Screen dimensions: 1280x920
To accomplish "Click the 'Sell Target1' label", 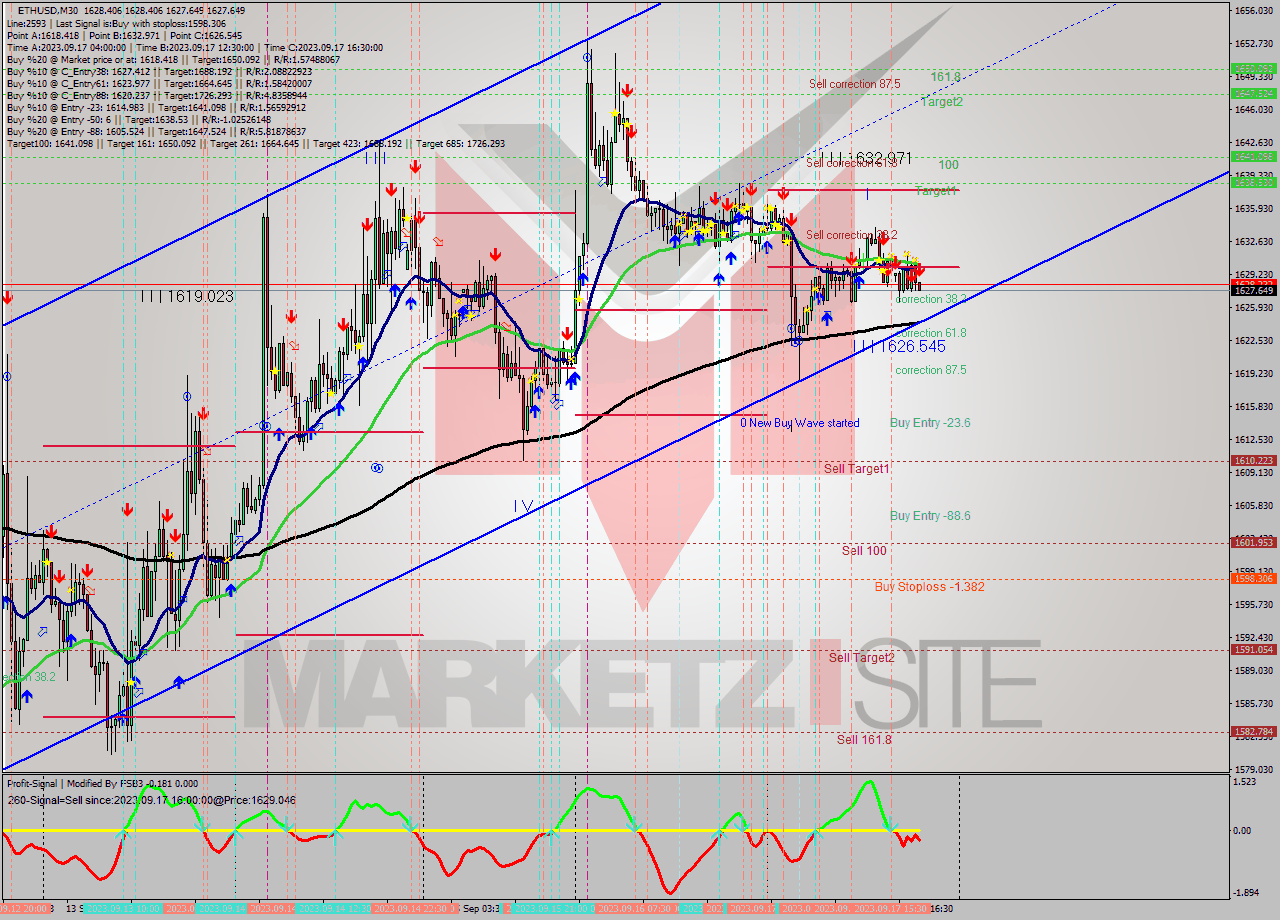I will 856,468.
